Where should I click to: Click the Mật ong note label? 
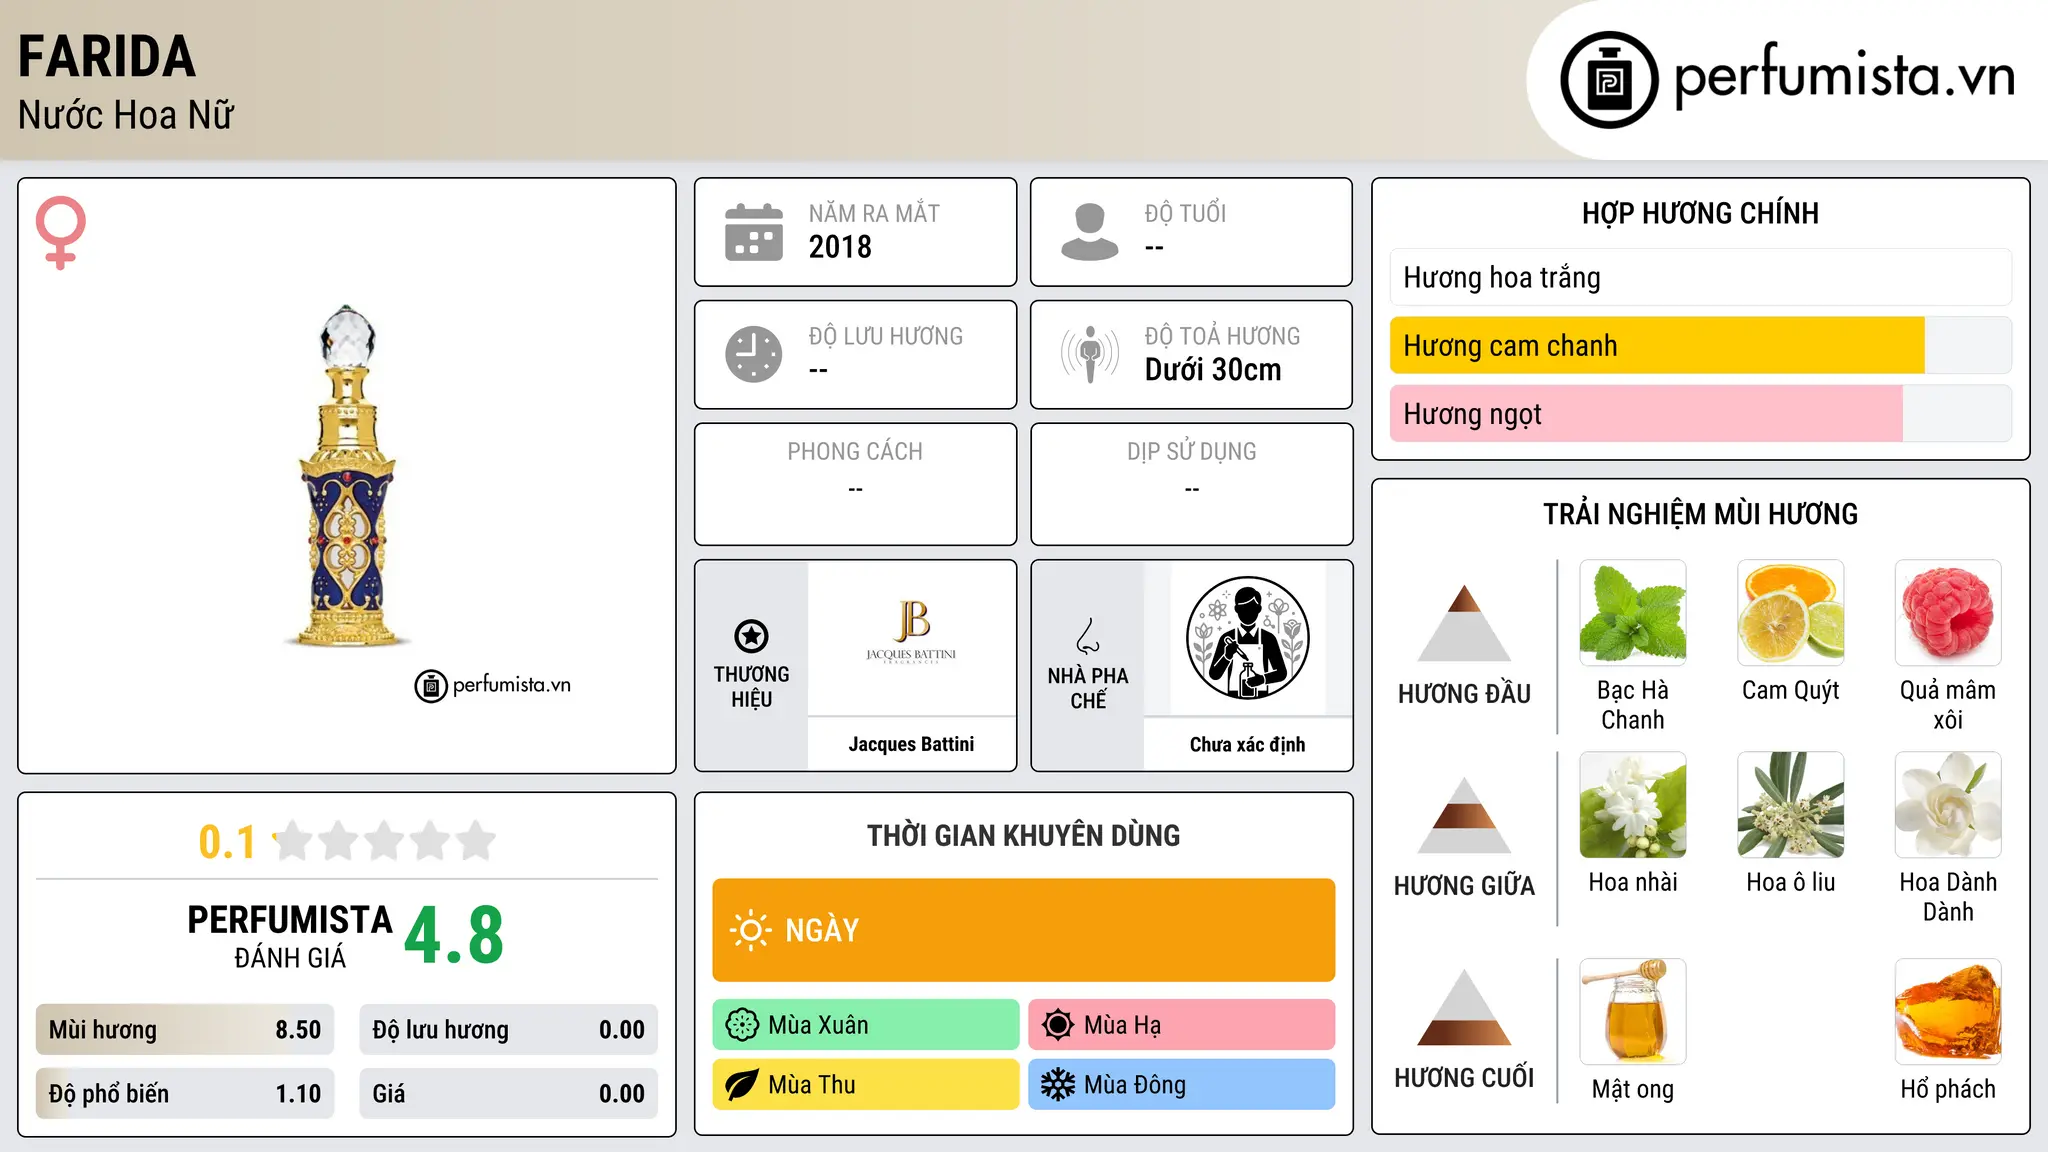point(1633,1090)
